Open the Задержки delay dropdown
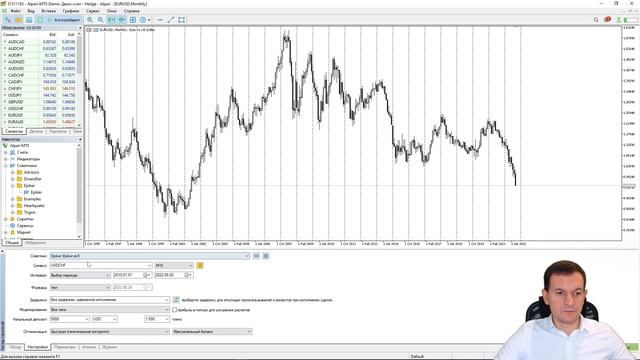640x360 pixels. click(166, 300)
